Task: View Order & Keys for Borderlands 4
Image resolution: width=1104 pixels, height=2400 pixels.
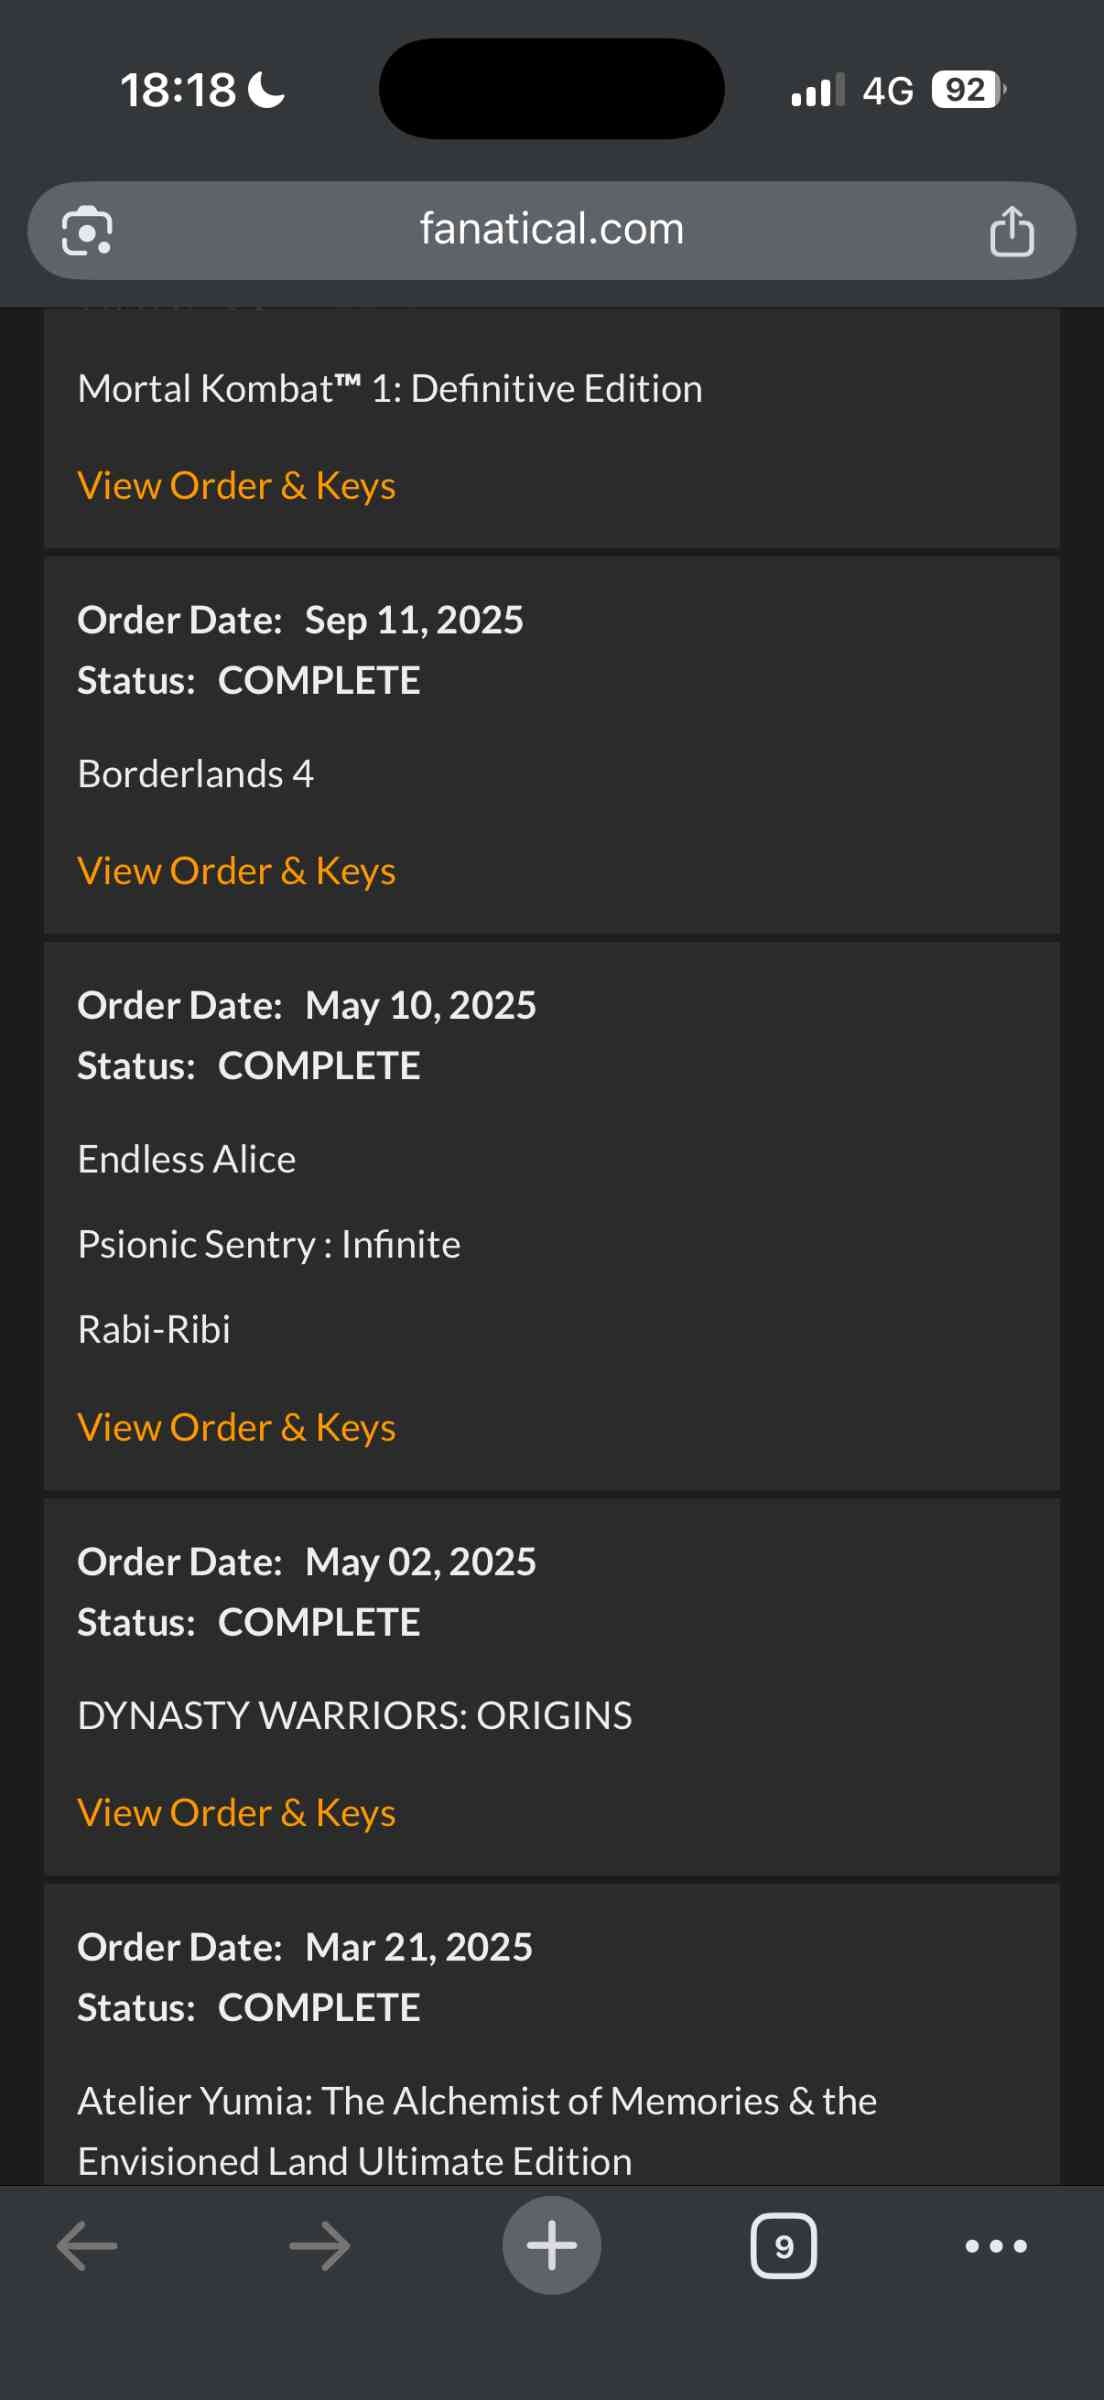Action: click(x=237, y=871)
